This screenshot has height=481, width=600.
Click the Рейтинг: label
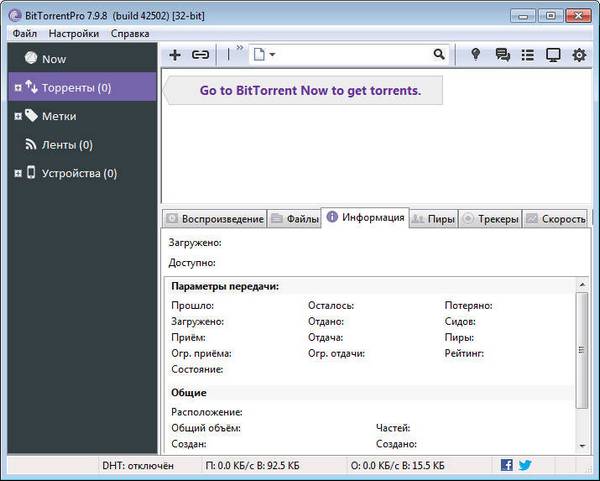pos(464,353)
